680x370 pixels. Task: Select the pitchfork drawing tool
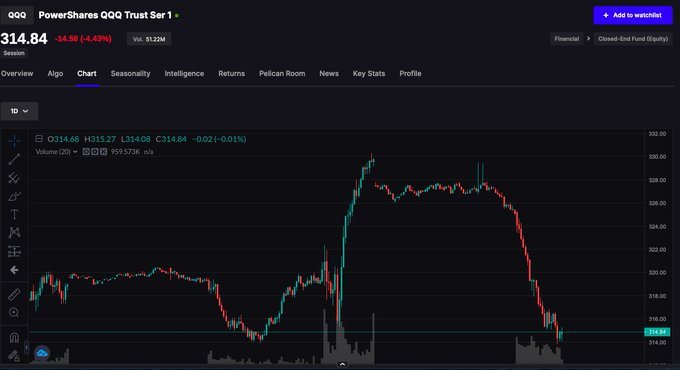[x=14, y=177]
